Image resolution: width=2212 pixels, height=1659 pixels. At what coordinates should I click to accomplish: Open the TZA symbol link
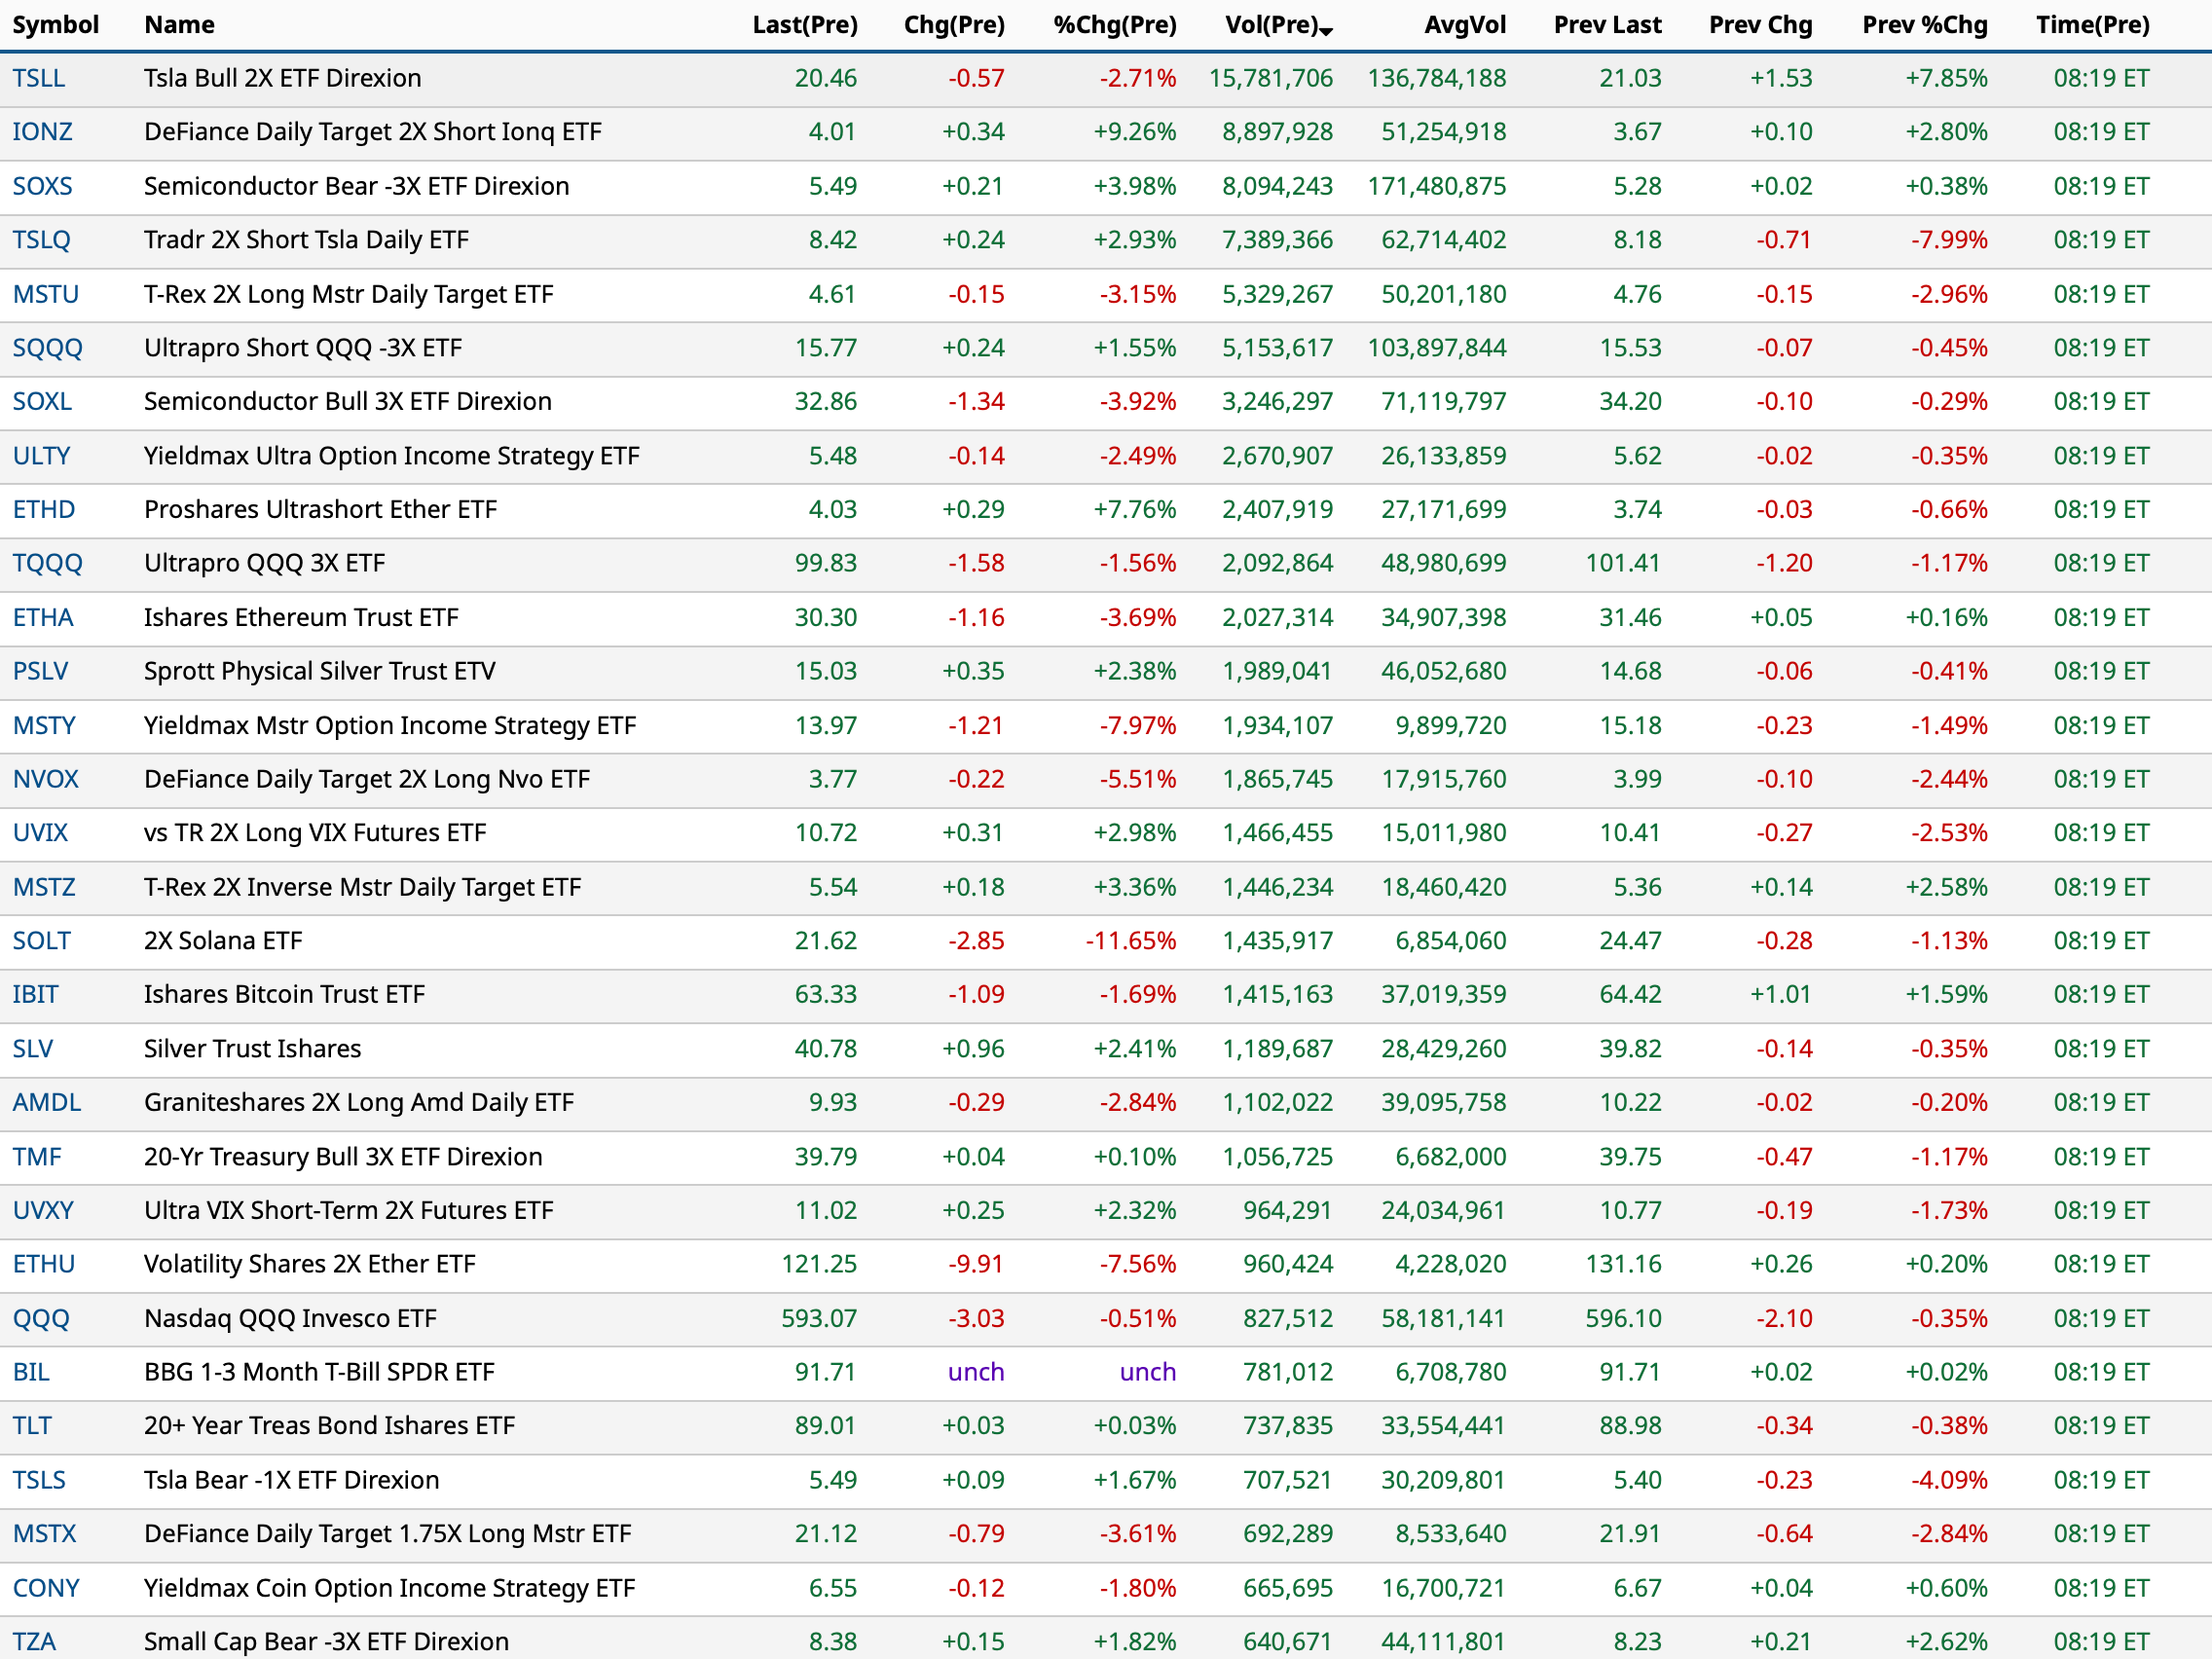pos(34,1641)
